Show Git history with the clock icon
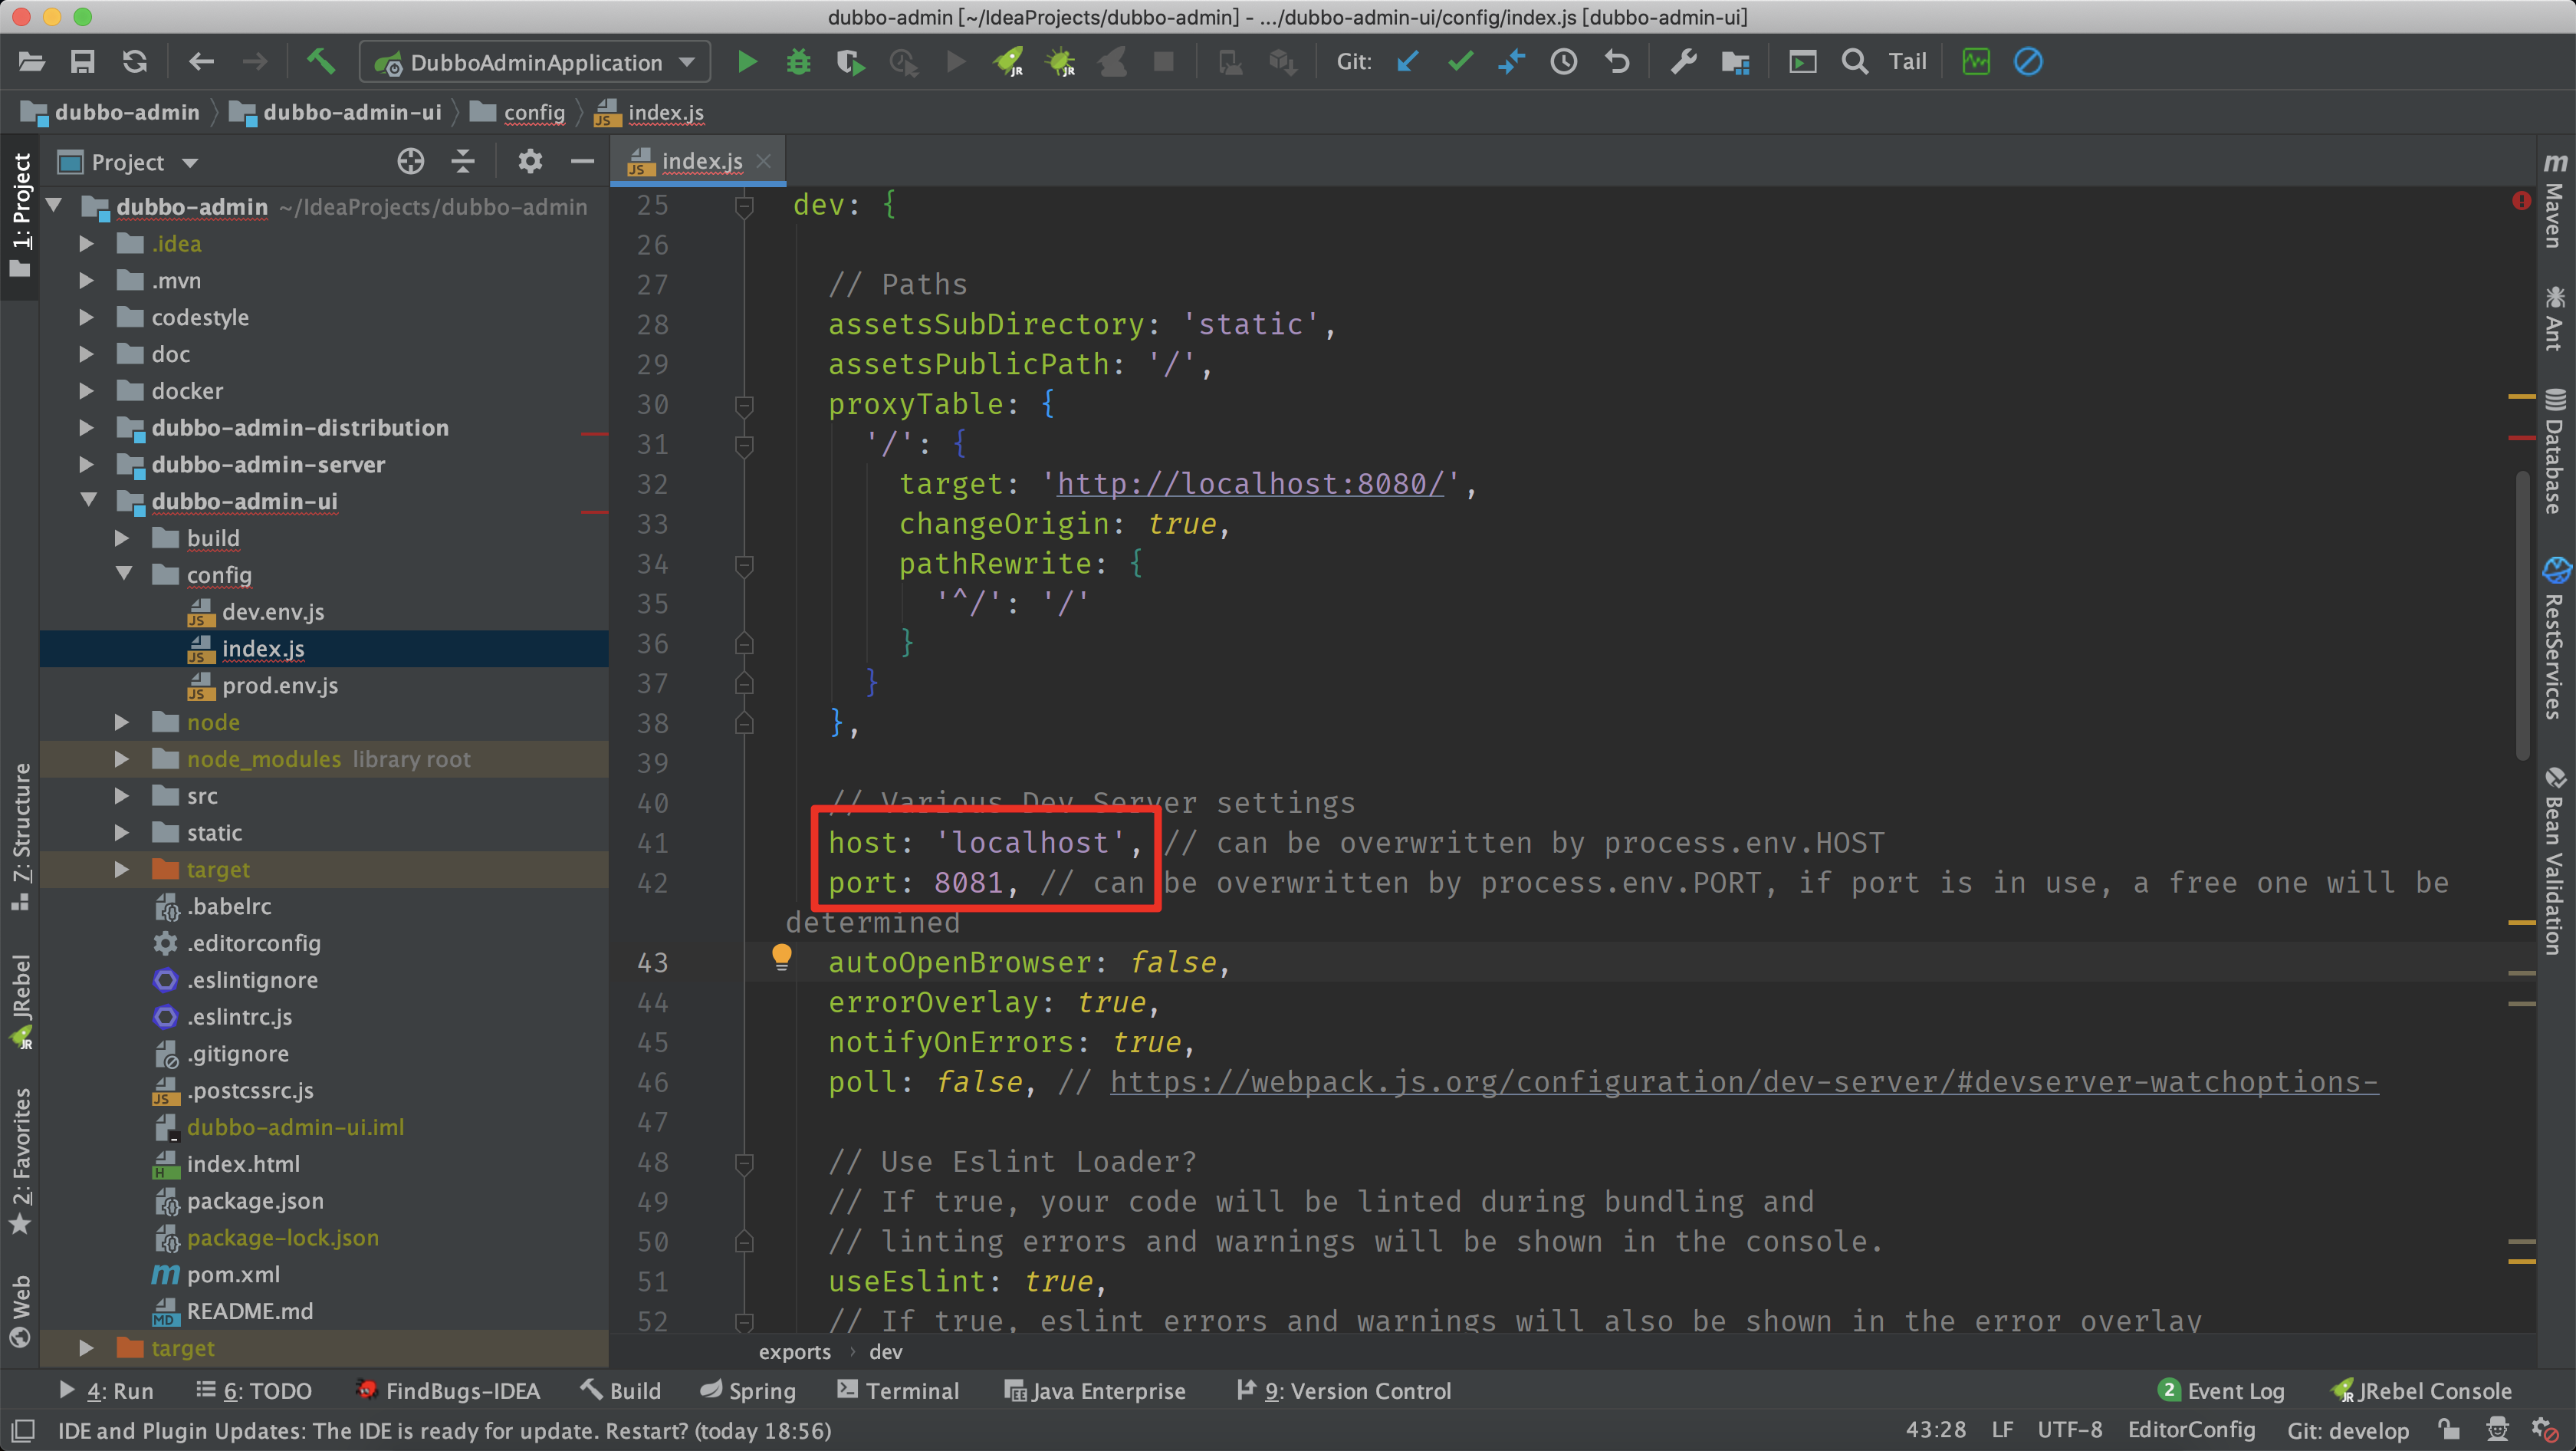 (1564, 62)
